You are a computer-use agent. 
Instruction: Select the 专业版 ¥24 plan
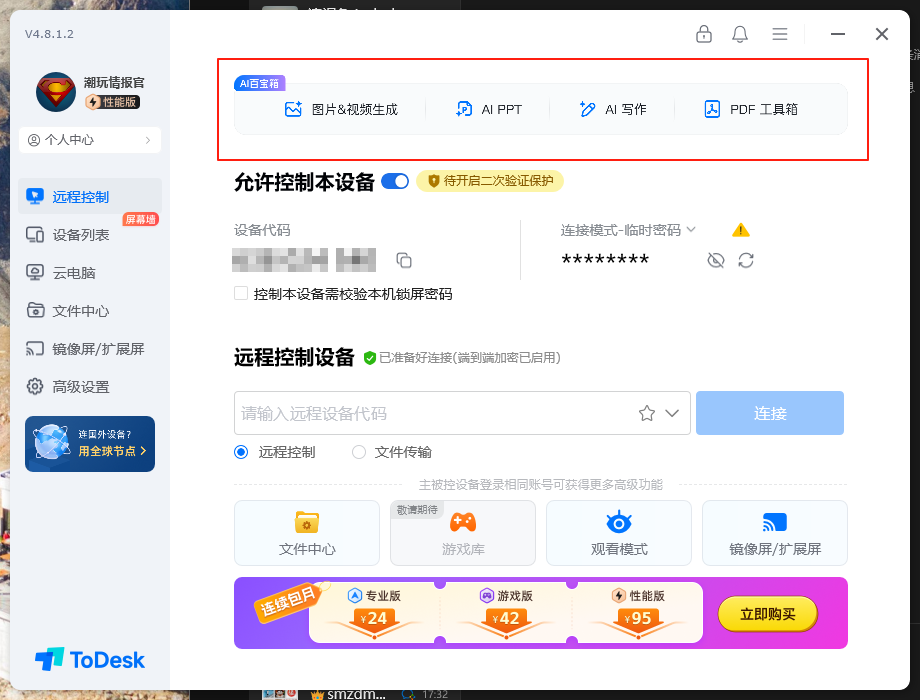(374, 613)
